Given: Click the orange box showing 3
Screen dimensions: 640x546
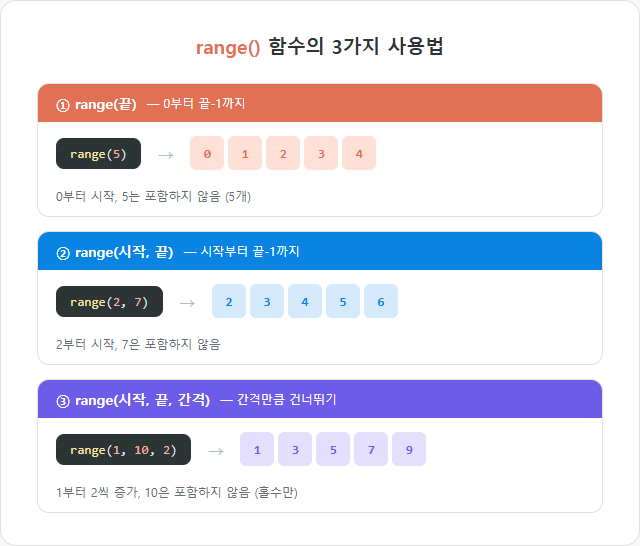Looking at the screenshot, I should coord(321,153).
